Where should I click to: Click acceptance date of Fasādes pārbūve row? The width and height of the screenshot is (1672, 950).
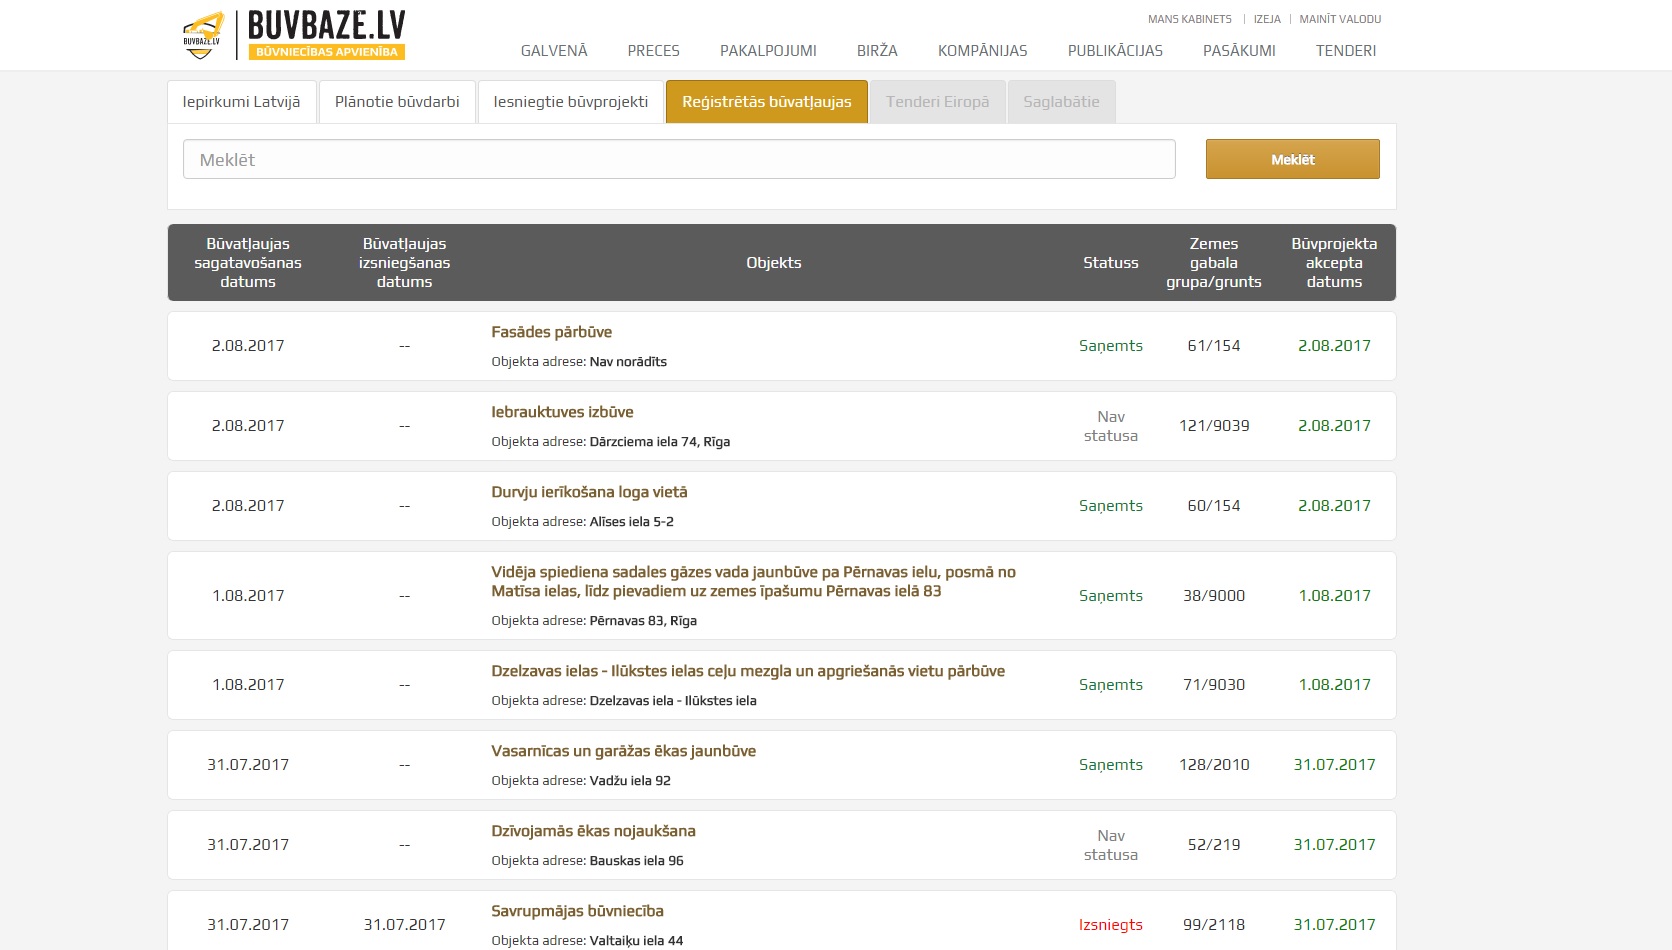pyautogui.click(x=1334, y=346)
